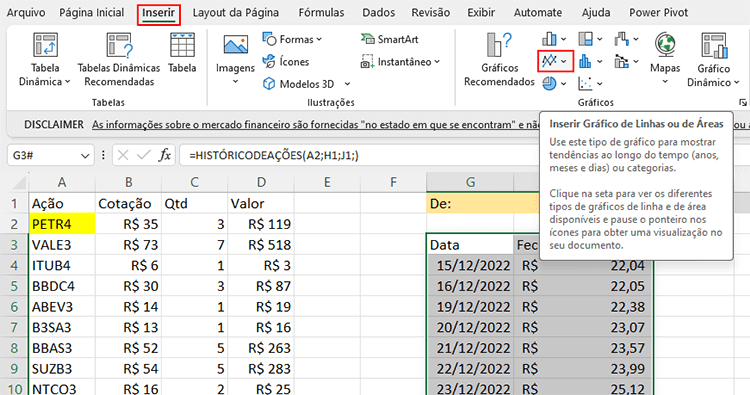This screenshot has width=750, height=395.
Task: Switch to the Página Inicial tab
Action: 91,13
